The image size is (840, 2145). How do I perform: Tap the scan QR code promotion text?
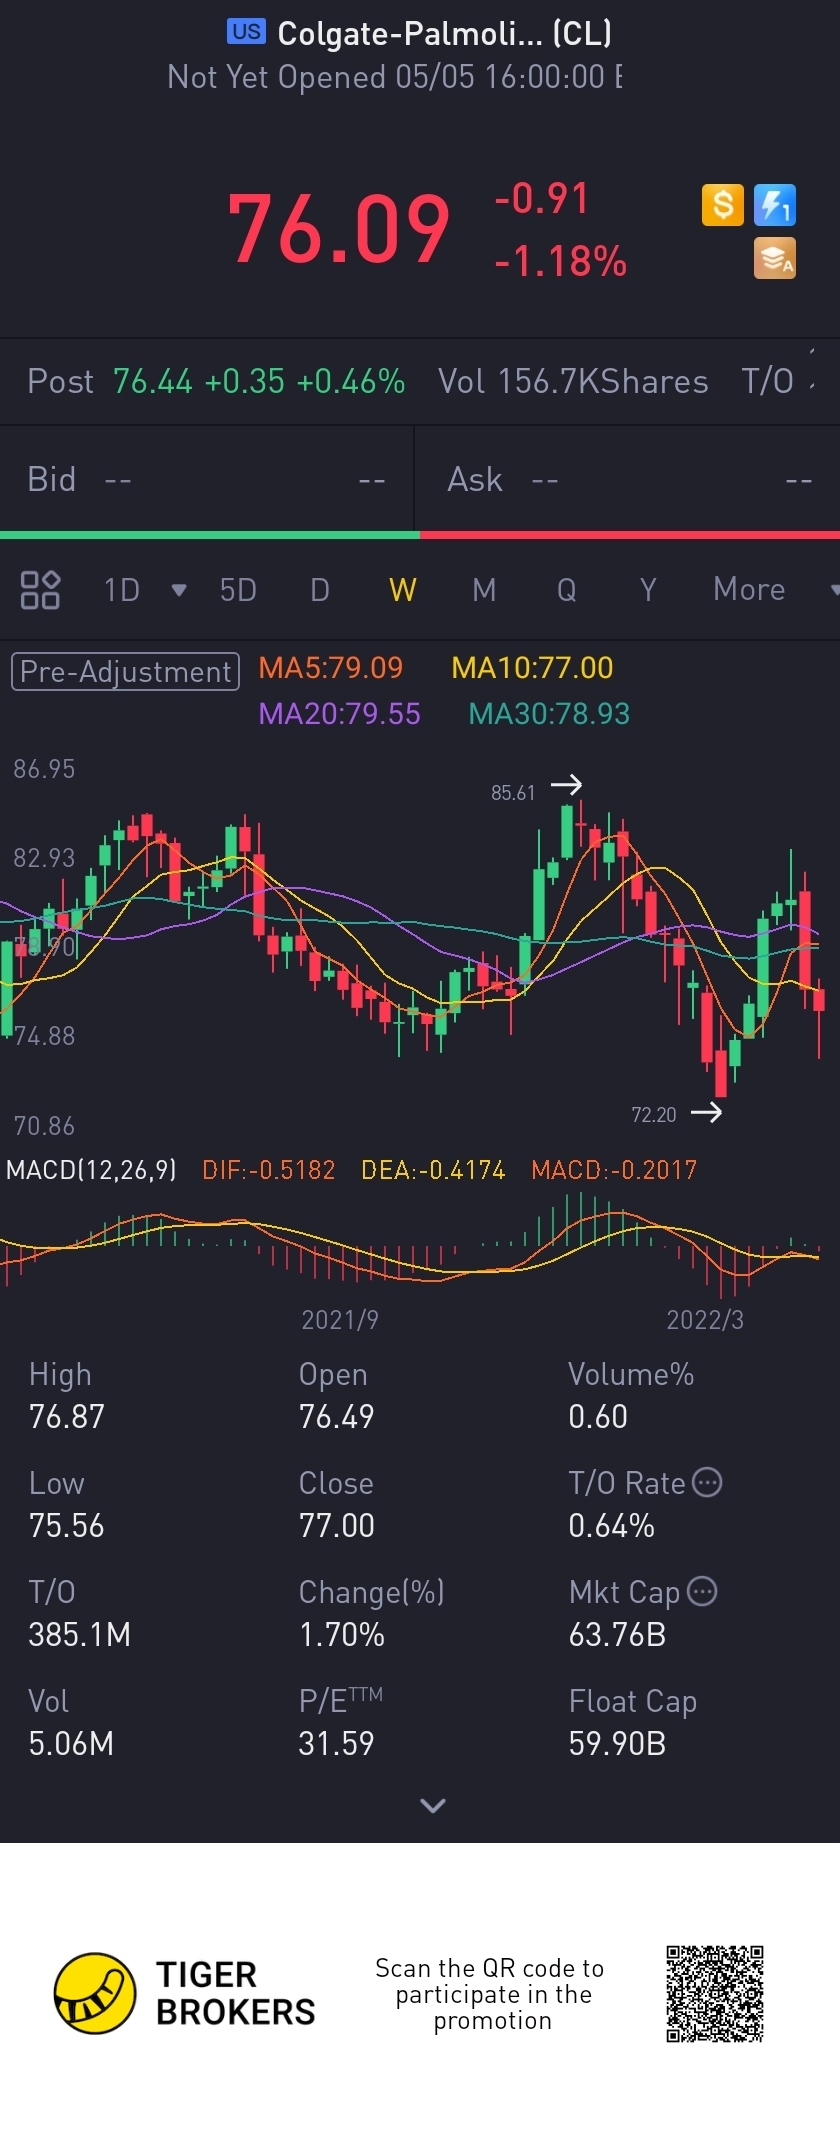490,1994
